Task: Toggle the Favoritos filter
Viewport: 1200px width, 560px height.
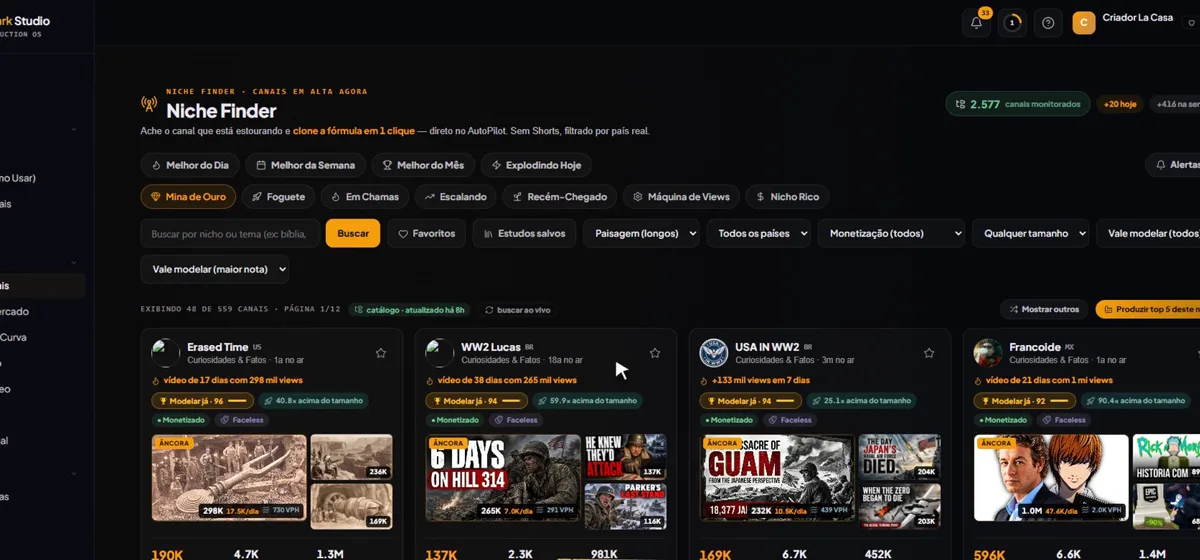Action: click(426, 233)
